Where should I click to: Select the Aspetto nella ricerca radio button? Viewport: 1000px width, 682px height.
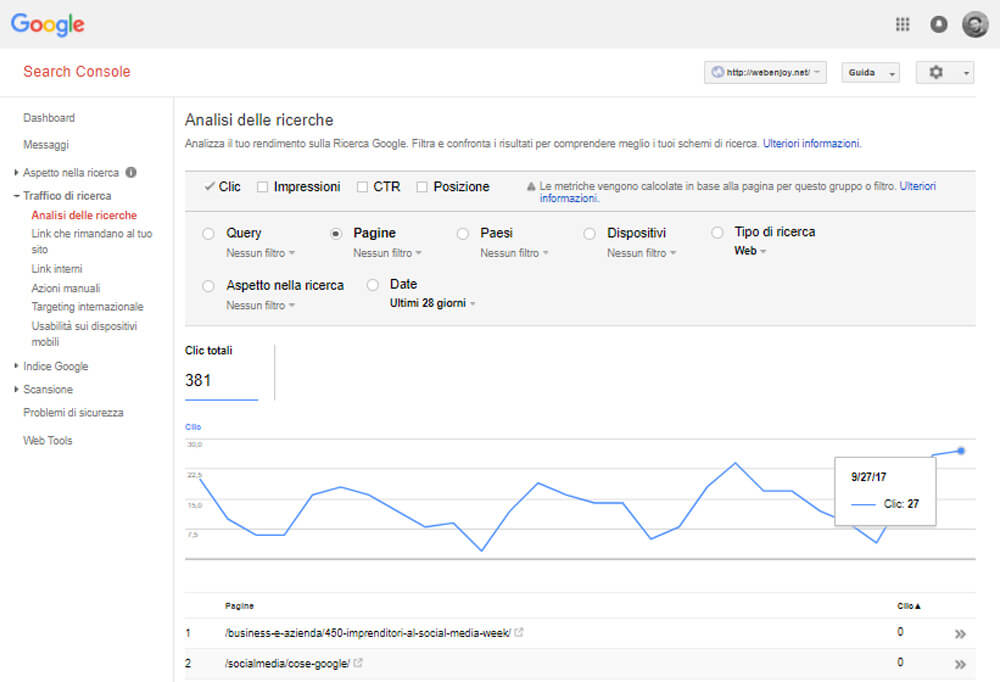click(x=208, y=286)
